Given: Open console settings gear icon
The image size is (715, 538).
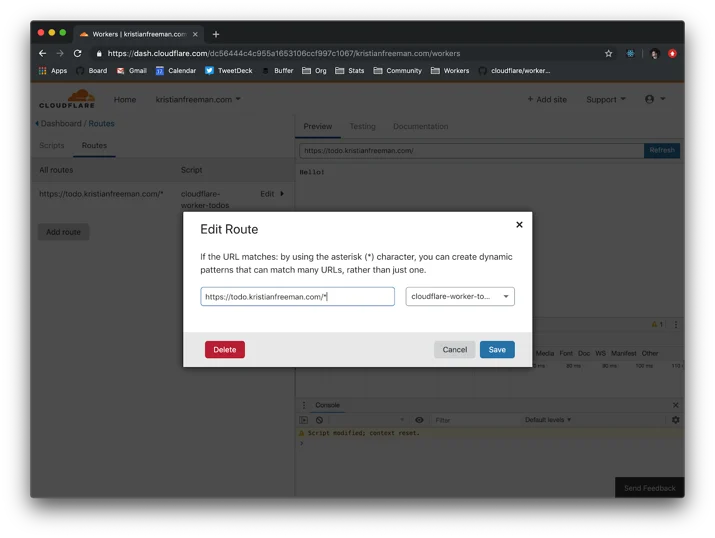Looking at the screenshot, I should coord(675,420).
